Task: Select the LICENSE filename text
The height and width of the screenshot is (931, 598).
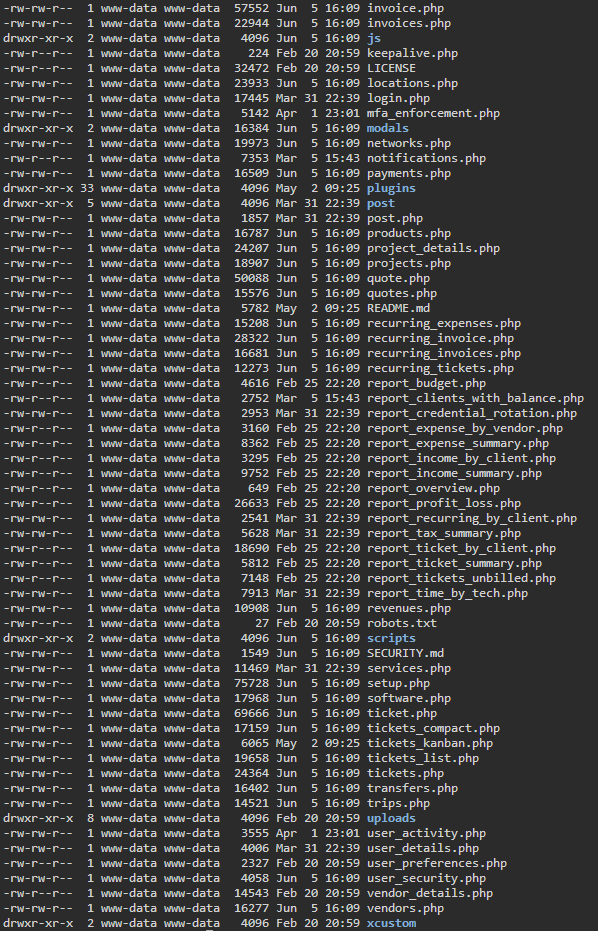Action: (x=391, y=68)
